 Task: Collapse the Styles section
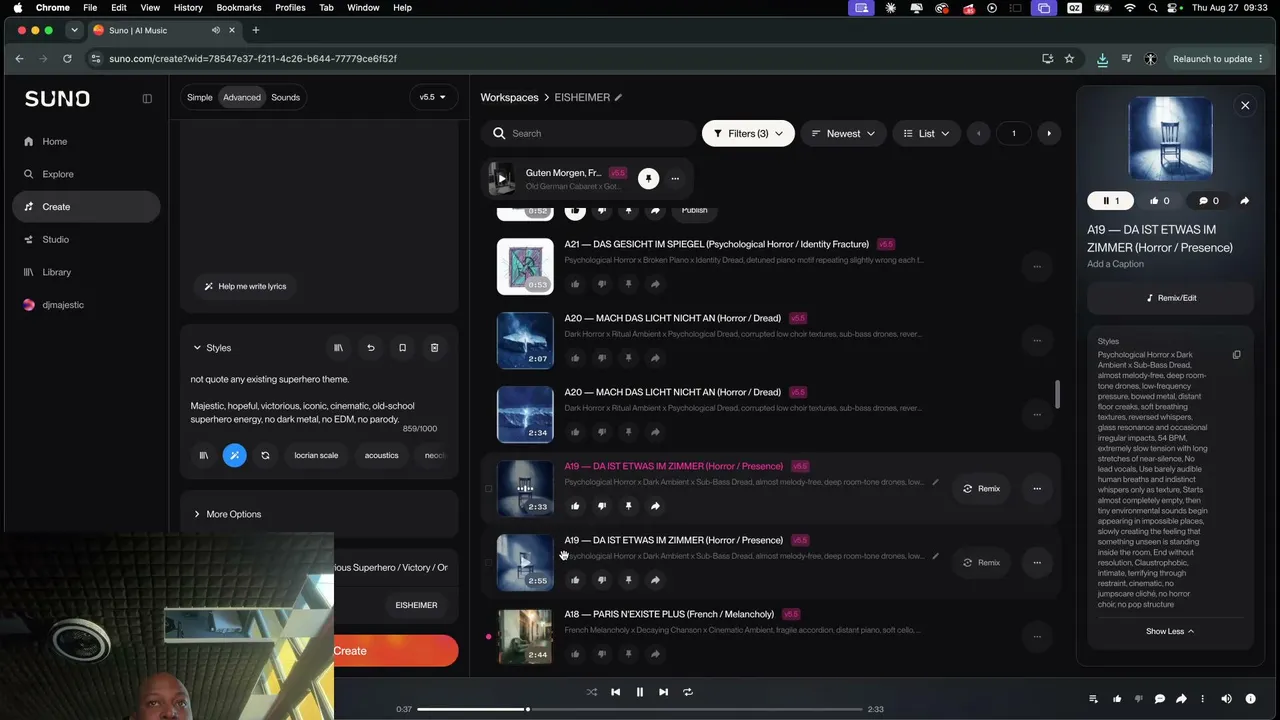[x=212, y=348]
